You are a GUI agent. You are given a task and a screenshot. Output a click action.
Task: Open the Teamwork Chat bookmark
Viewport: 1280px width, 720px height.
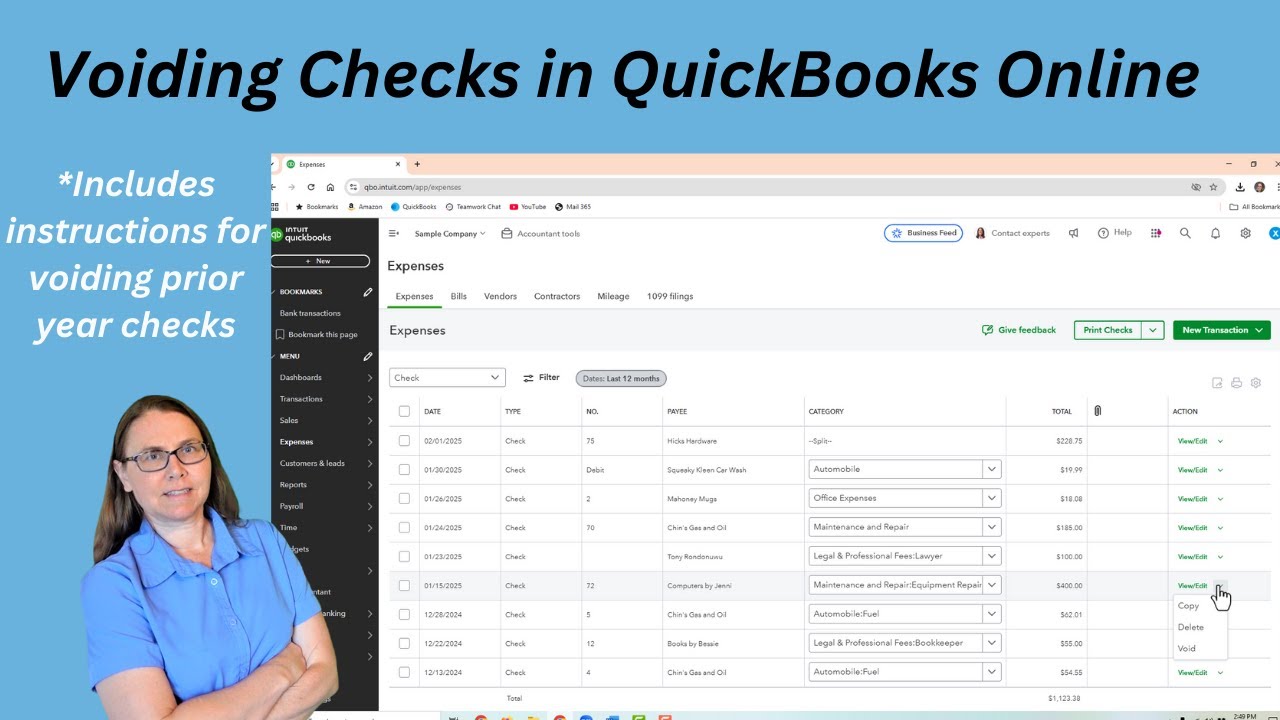[473, 207]
